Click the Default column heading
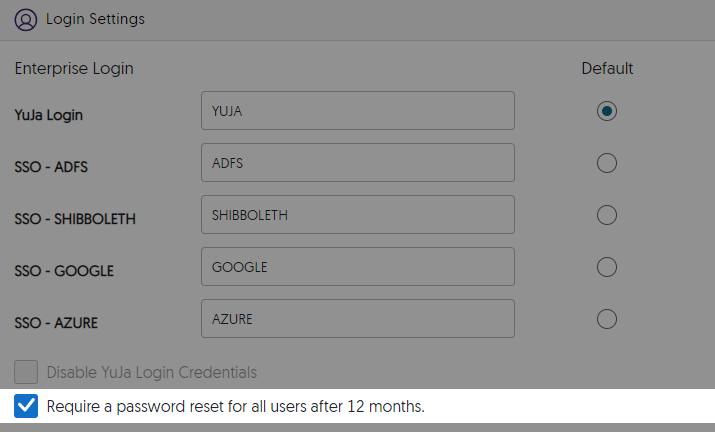This screenshot has width=715, height=432. pos(607,69)
